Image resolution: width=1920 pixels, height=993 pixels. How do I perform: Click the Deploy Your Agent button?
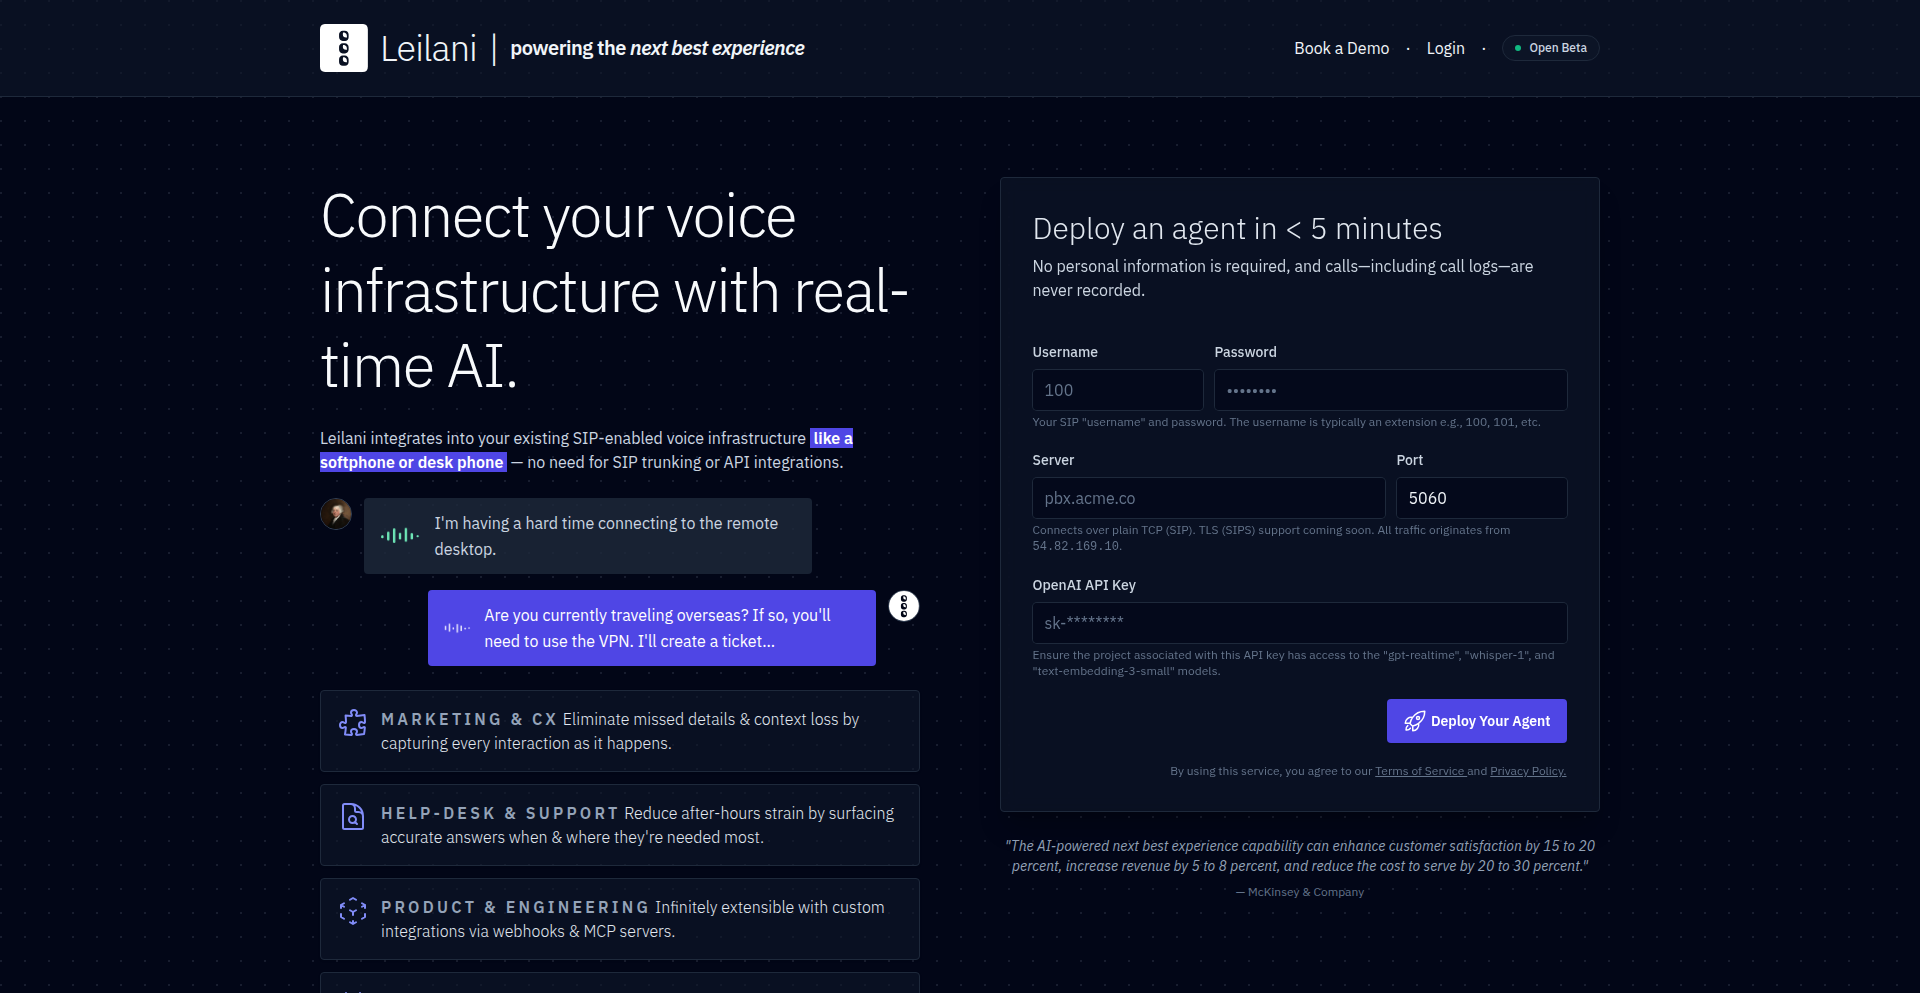[x=1477, y=721]
